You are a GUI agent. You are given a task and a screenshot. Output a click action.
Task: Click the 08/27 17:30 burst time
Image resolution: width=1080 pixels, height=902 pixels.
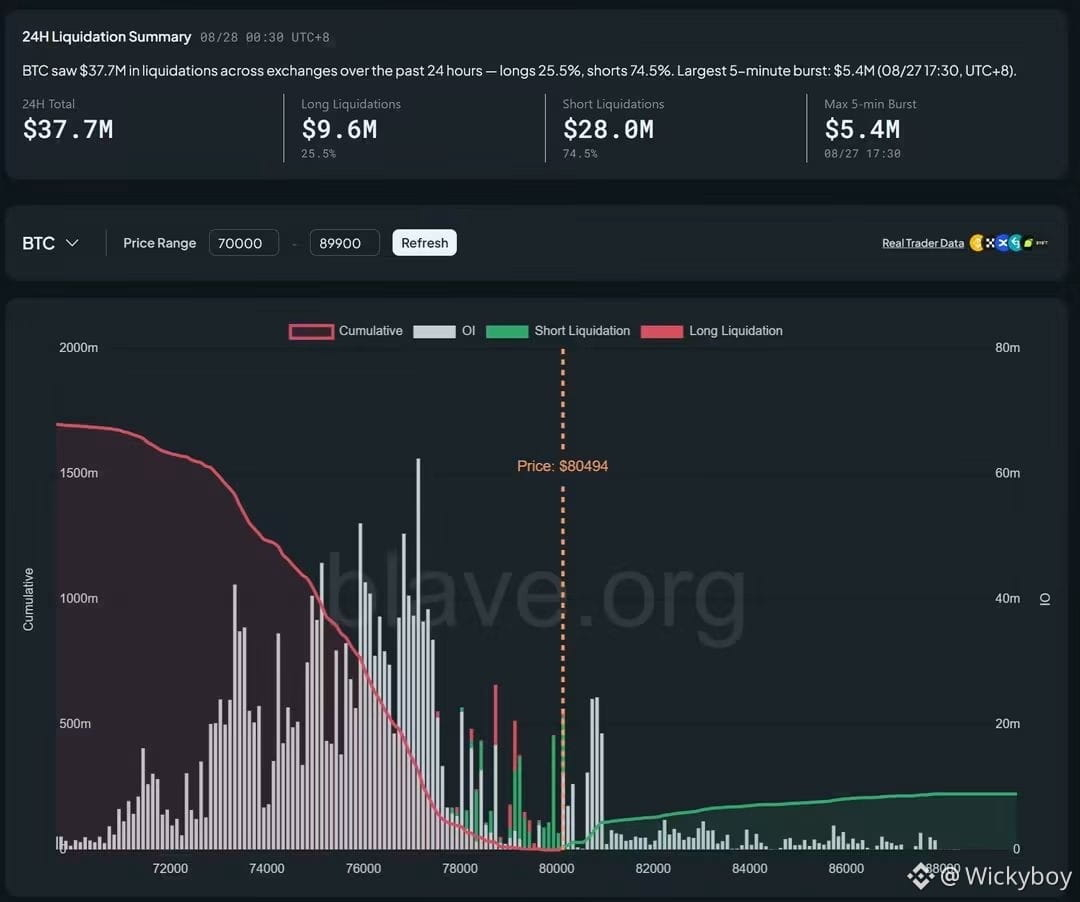[x=862, y=154]
